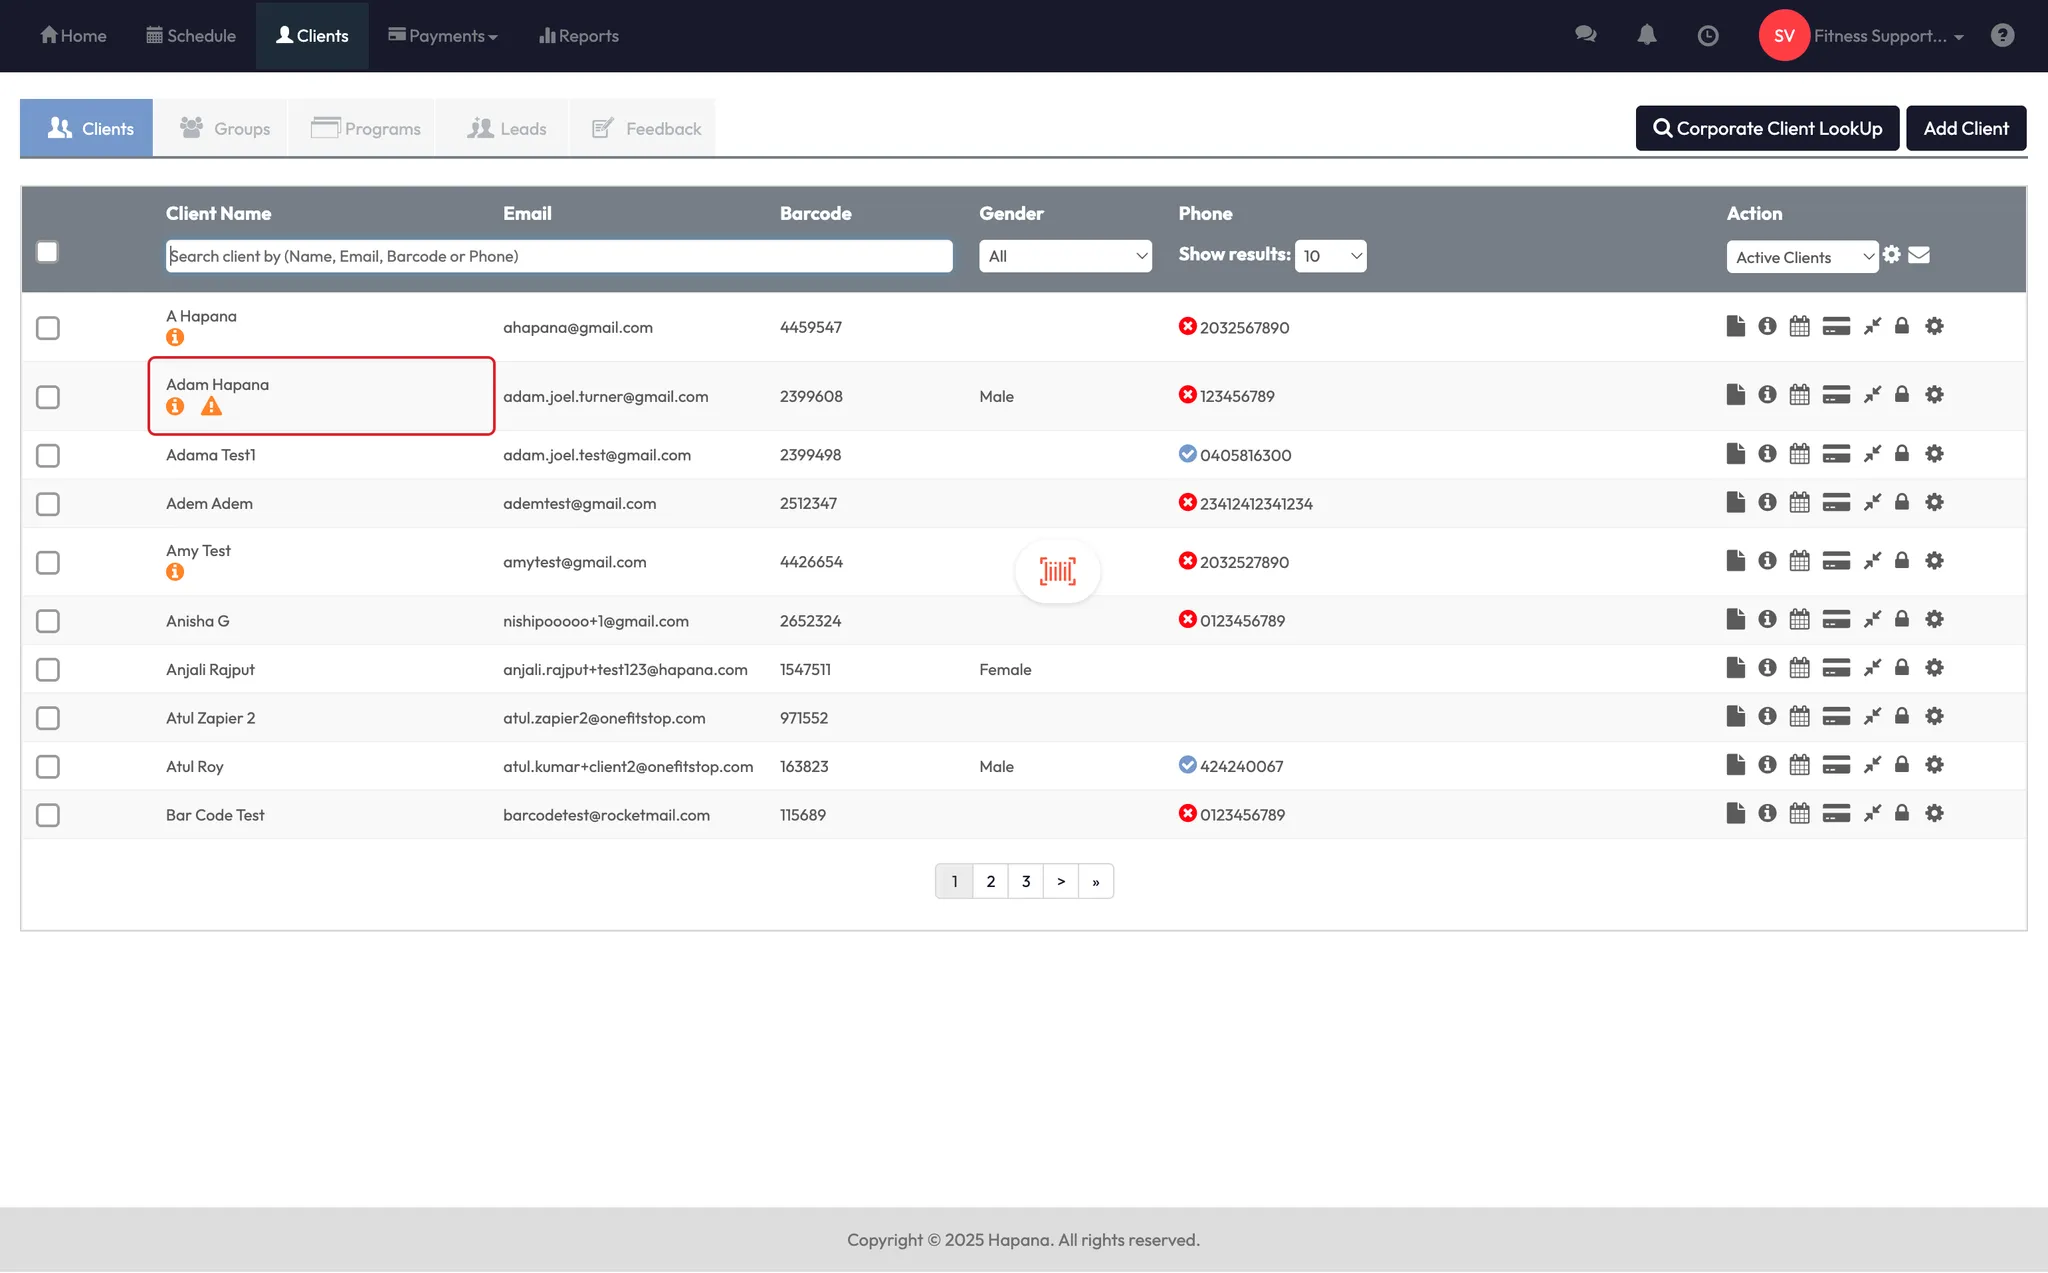Screen dimensions: 2048x1273
Task: Open the chat messages icon
Action: pos(1585,36)
